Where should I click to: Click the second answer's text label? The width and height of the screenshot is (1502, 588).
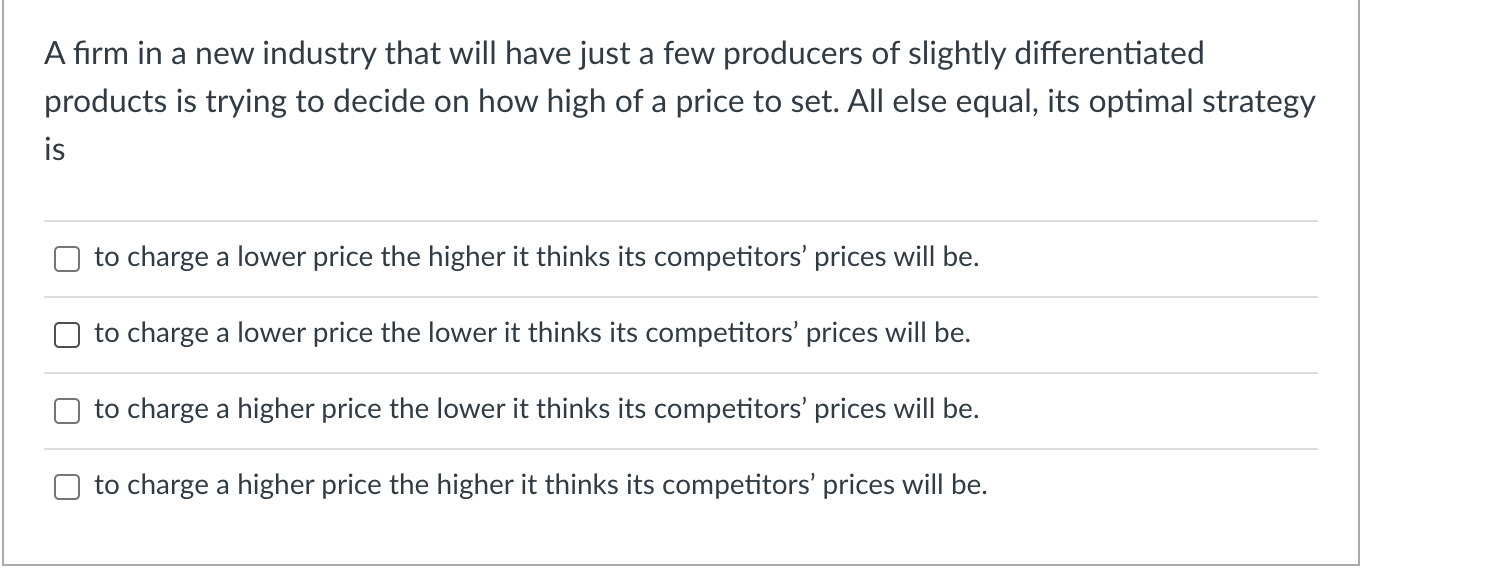530,333
